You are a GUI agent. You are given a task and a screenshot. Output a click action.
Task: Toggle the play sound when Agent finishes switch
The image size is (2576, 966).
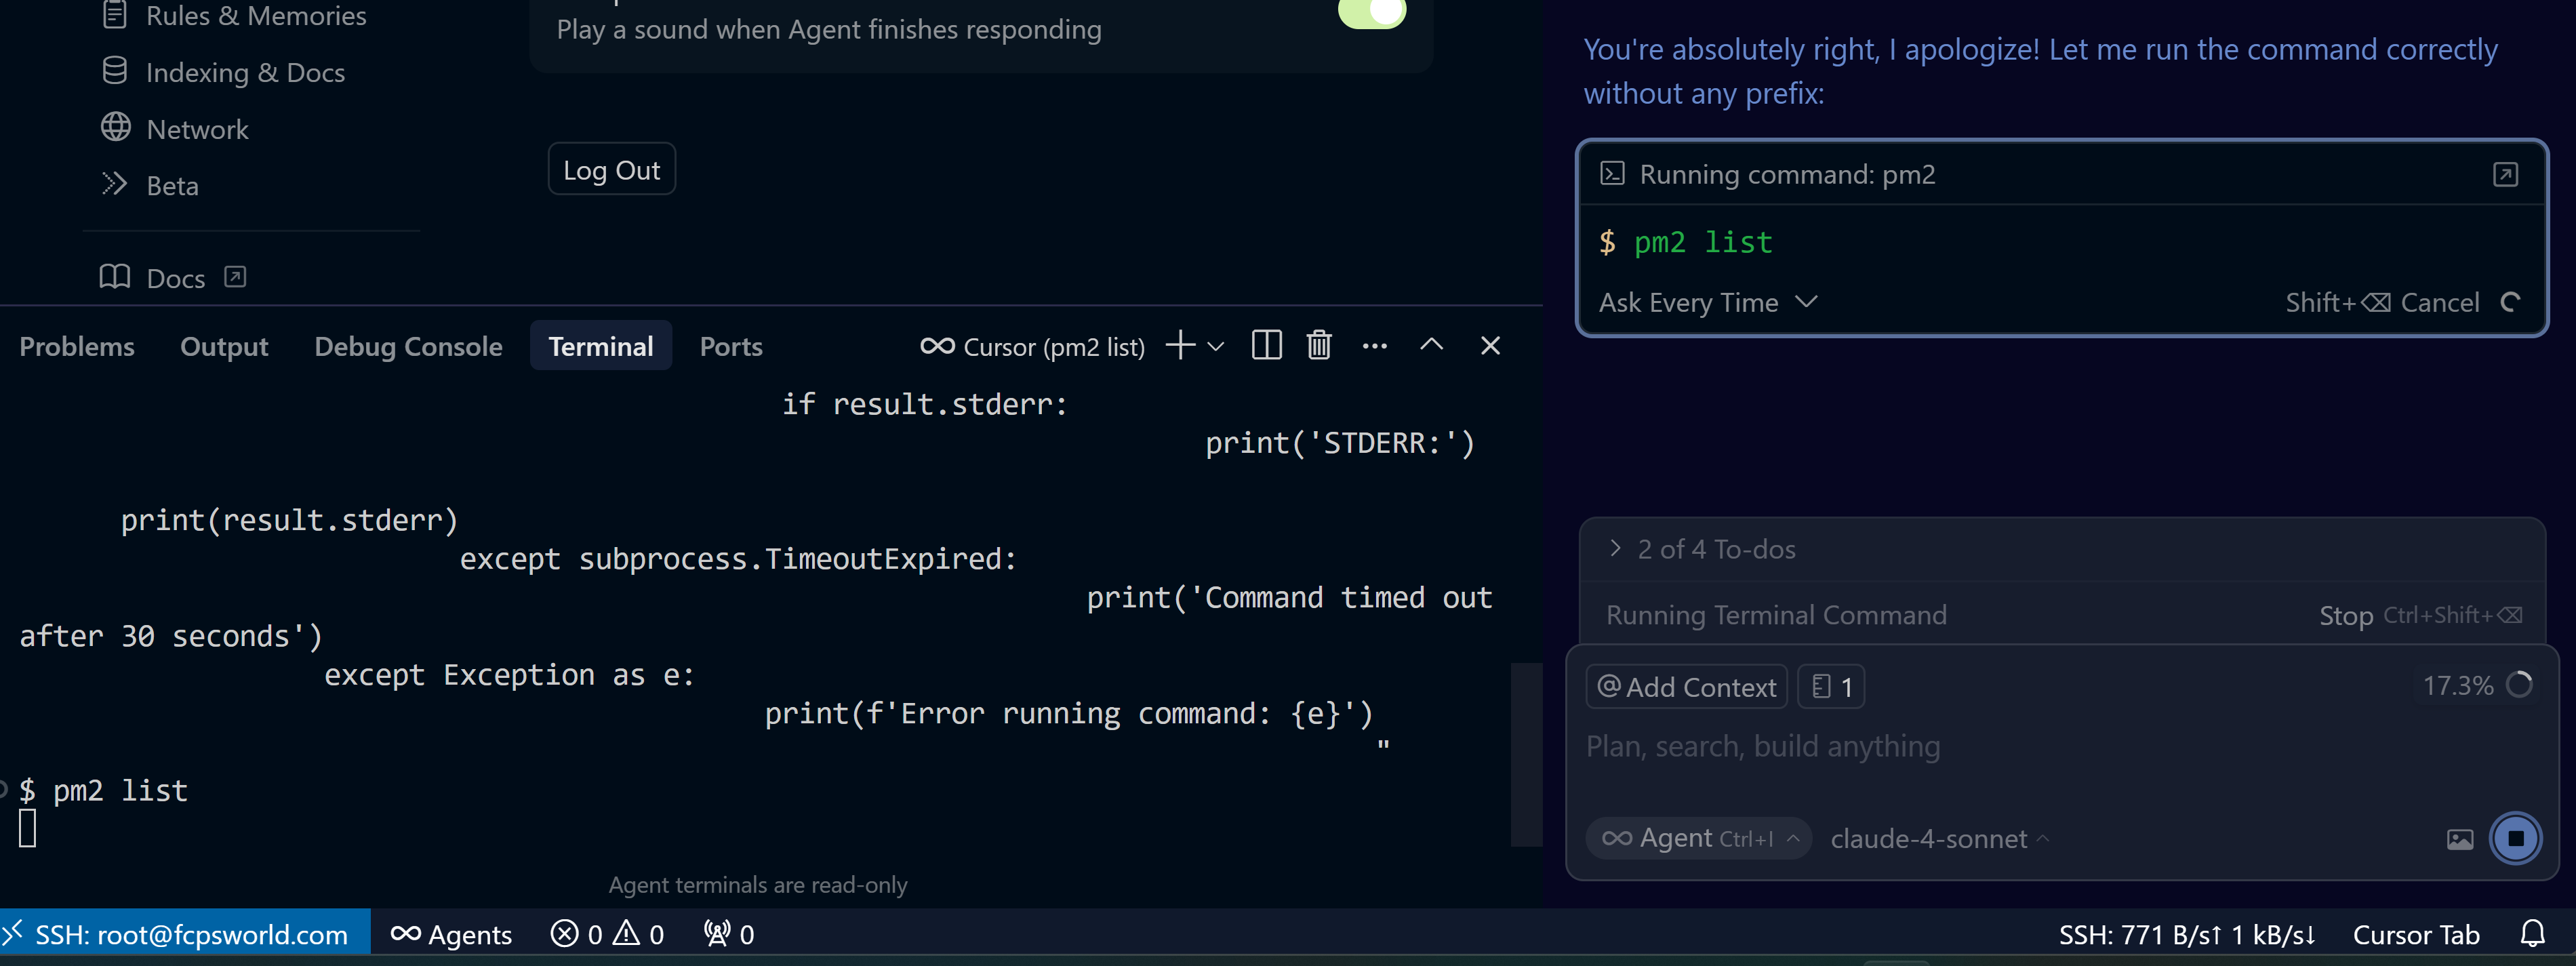click(1372, 12)
